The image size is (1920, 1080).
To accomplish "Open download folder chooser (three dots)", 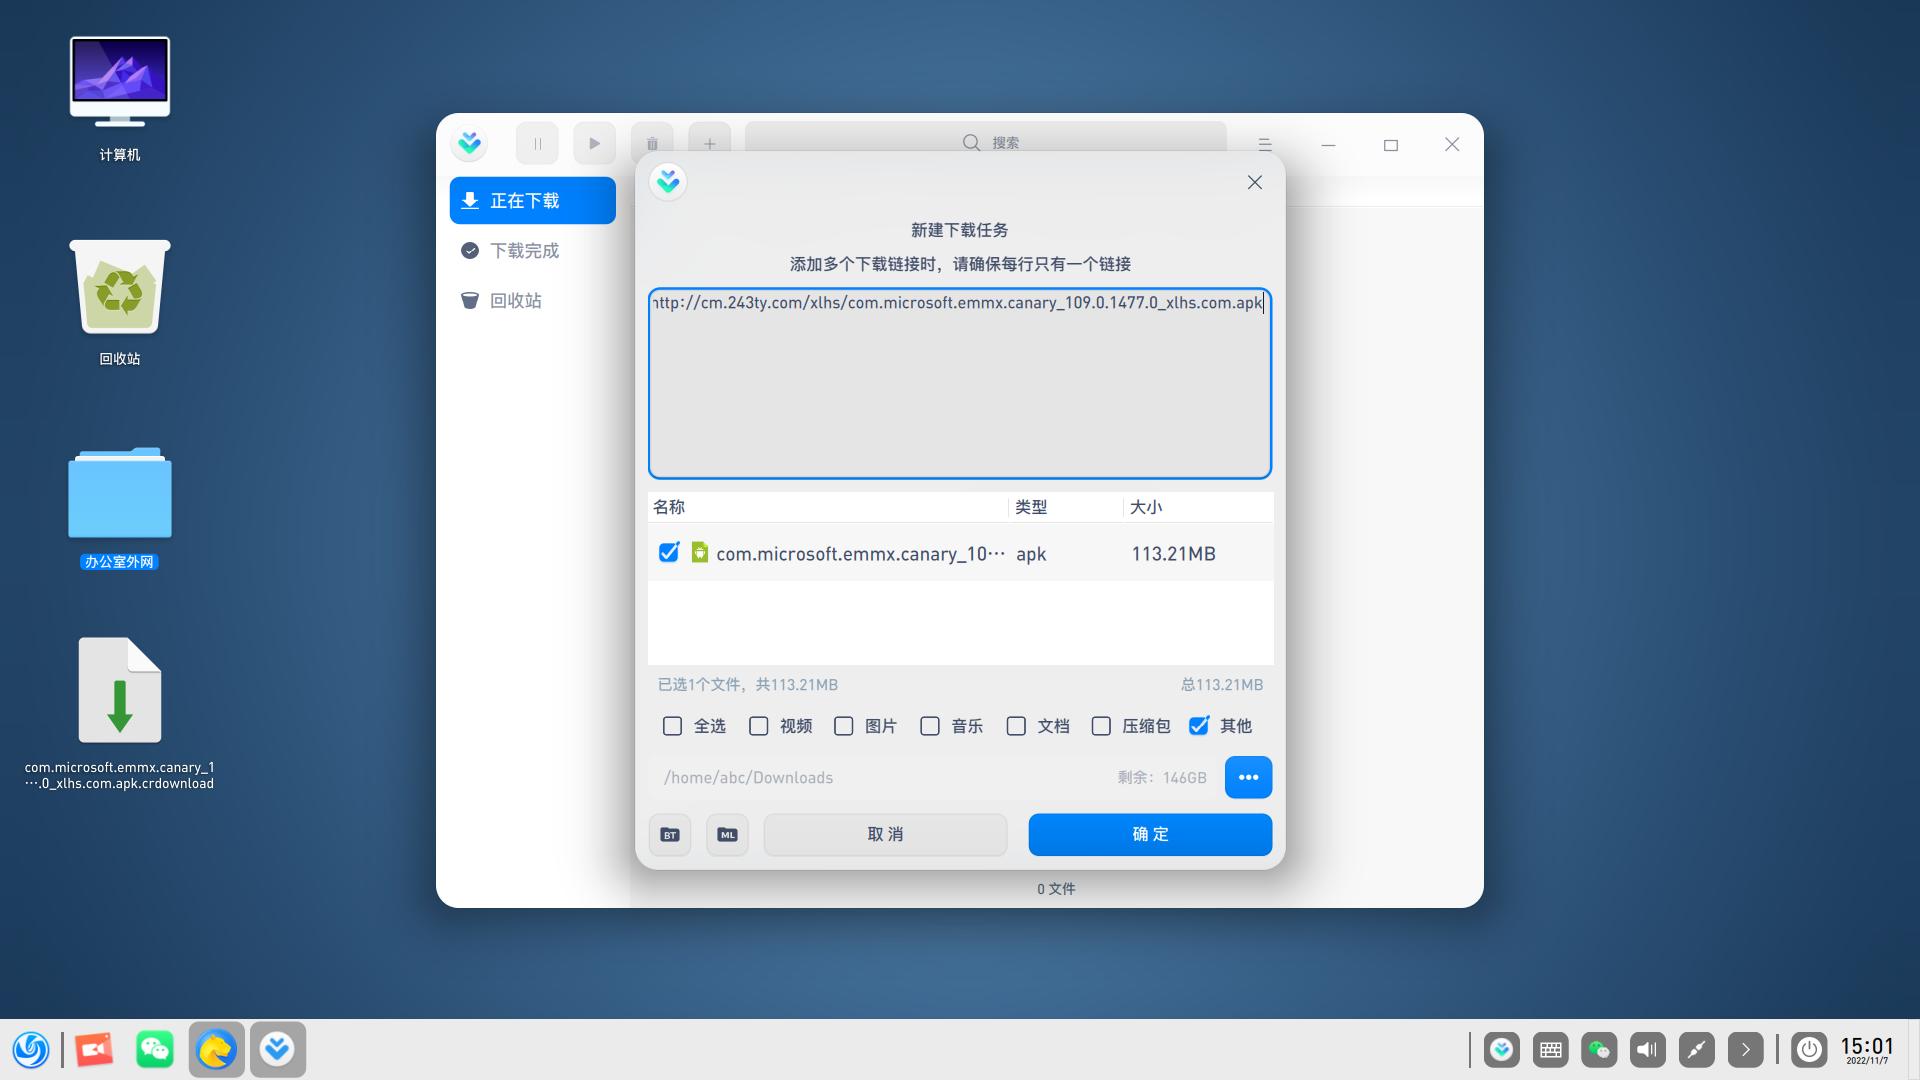I will click(x=1248, y=777).
